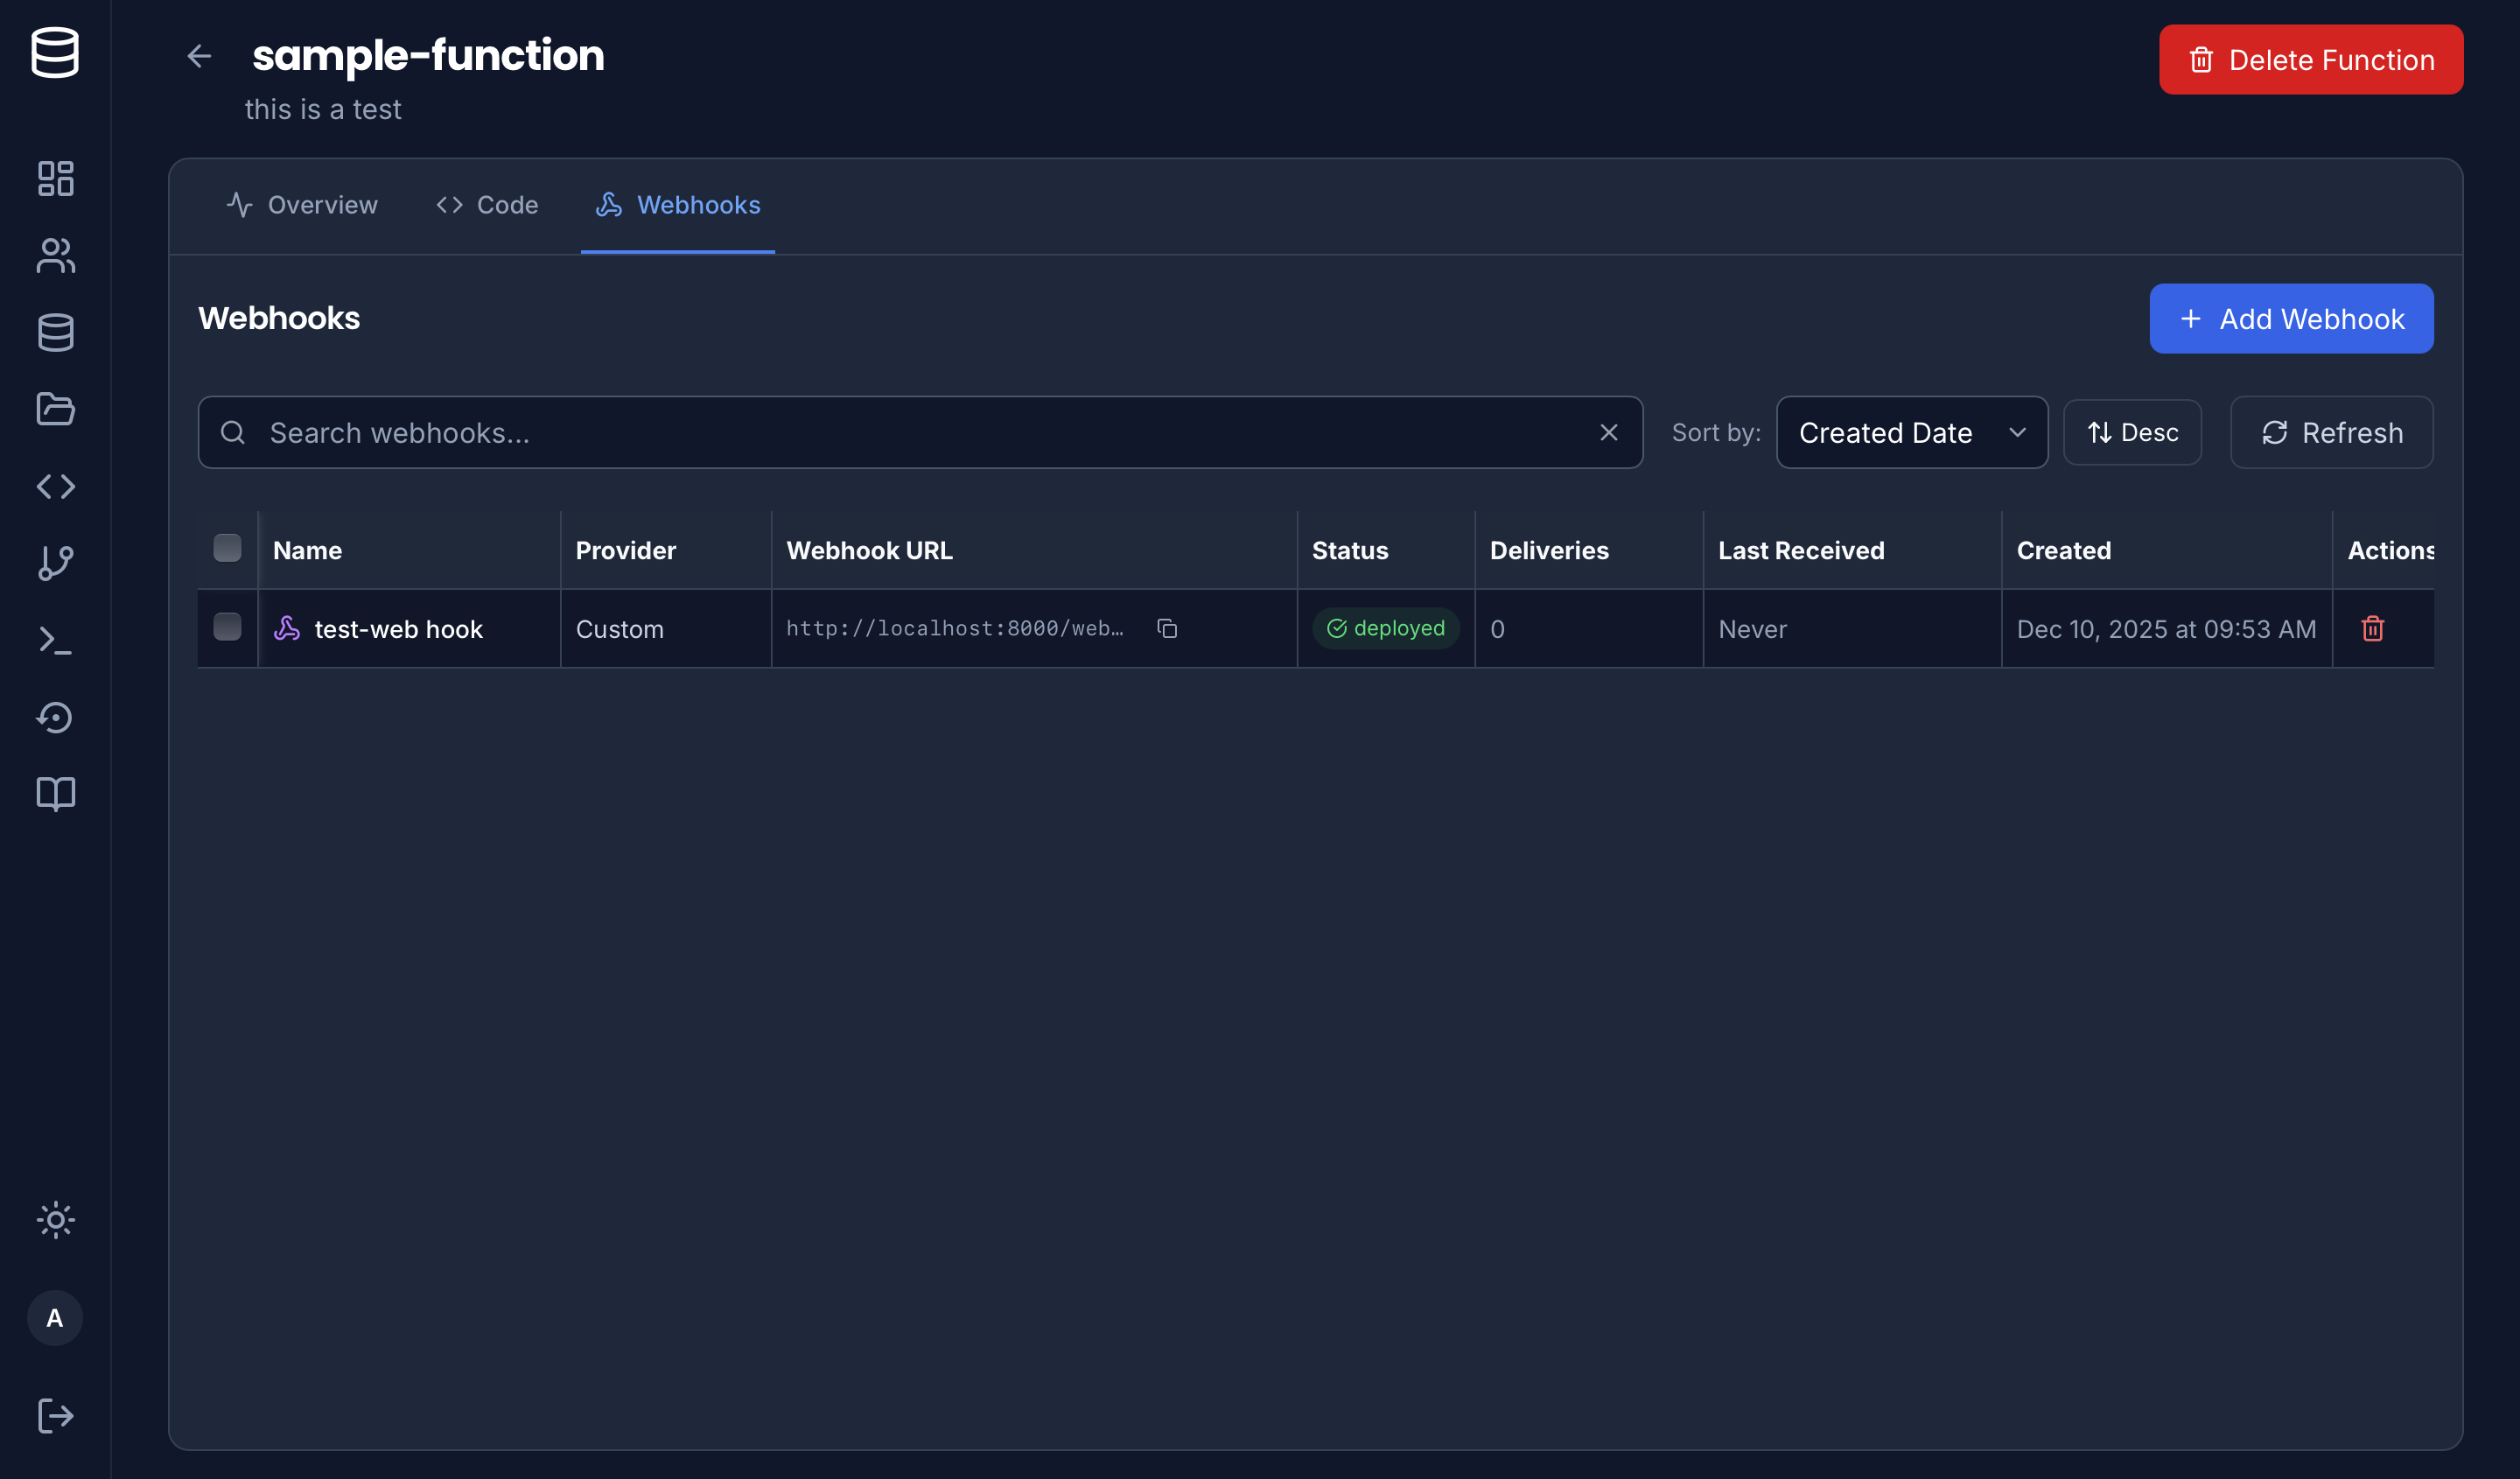Open the documentation book icon
Image resolution: width=2520 pixels, height=1479 pixels.
[x=55, y=793]
